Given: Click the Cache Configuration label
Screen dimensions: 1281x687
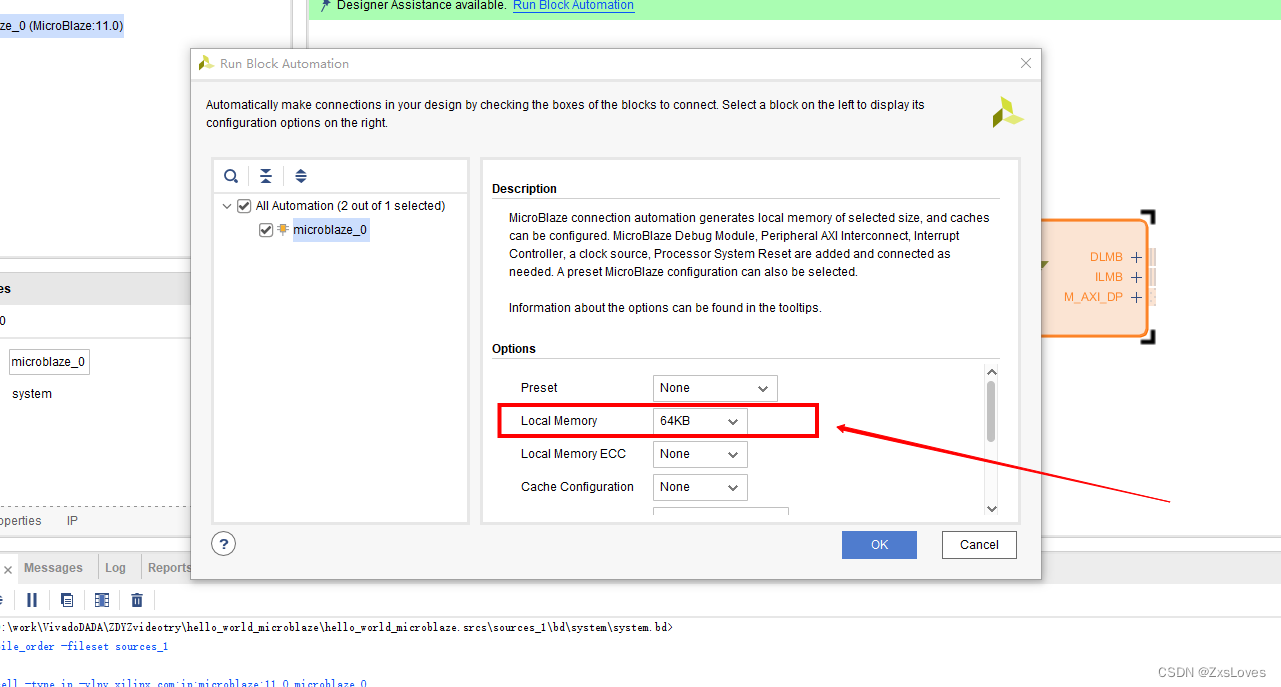Looking at the screenshot, I should [577, 487].
